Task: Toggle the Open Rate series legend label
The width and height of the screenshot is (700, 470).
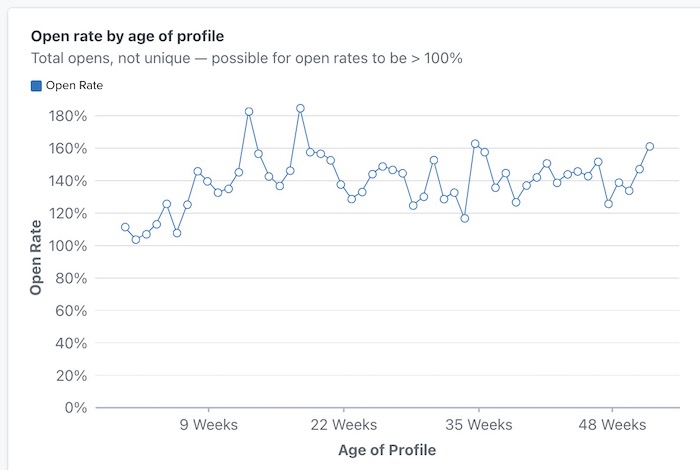Action: 74,86
